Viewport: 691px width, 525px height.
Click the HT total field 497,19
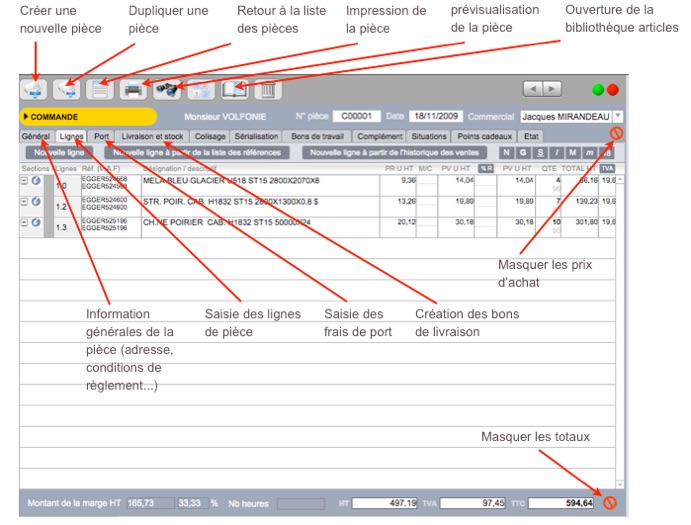click(x=384, y=503)
